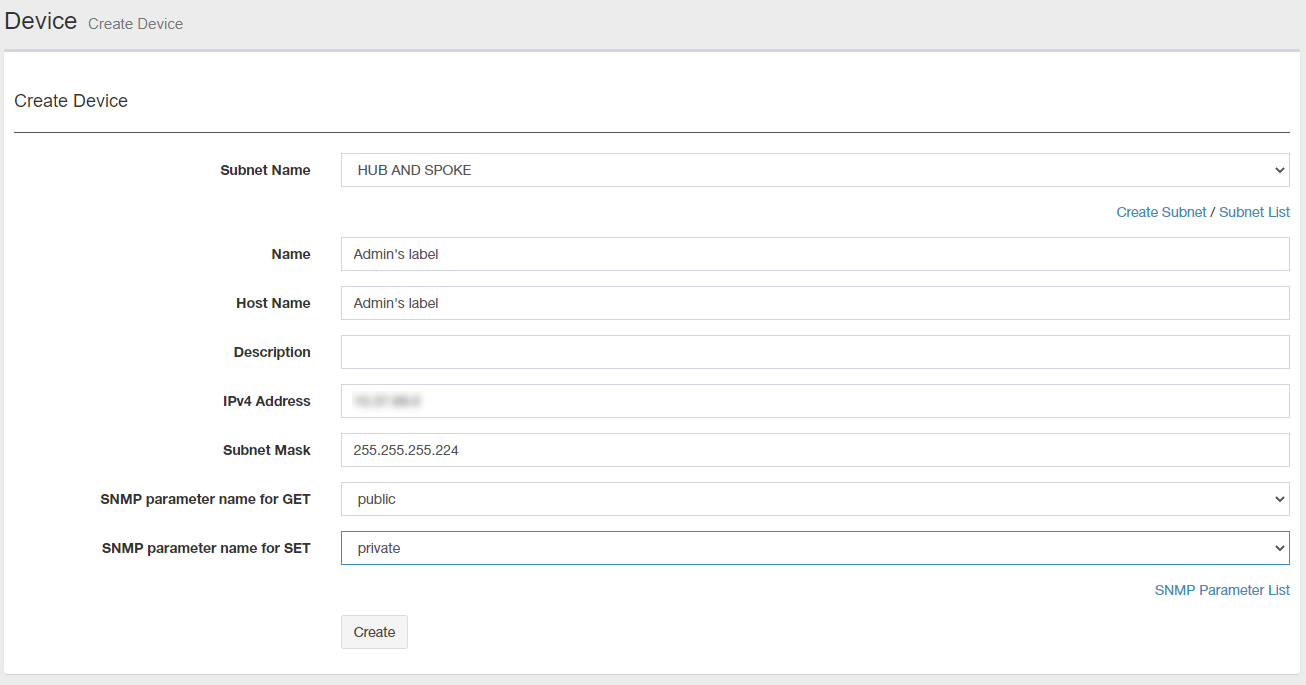Click the Description field label
1306x685 pixels.
point(272,352)
